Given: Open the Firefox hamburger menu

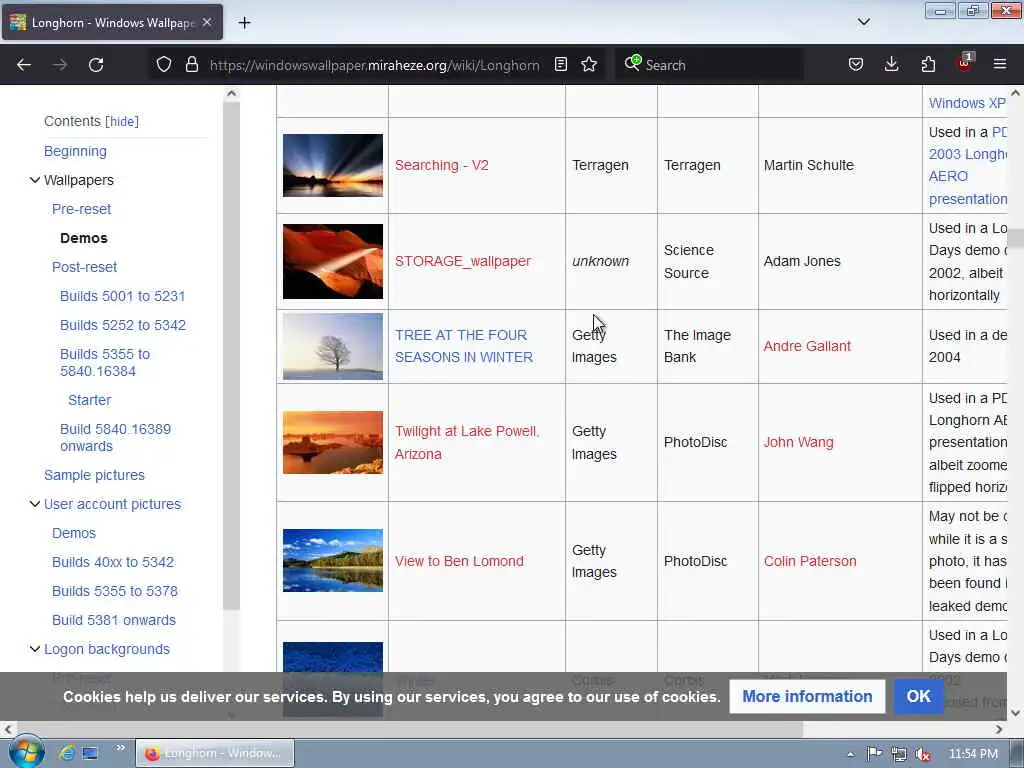Looking at the screenshot, I should [x=1000, y=64].
